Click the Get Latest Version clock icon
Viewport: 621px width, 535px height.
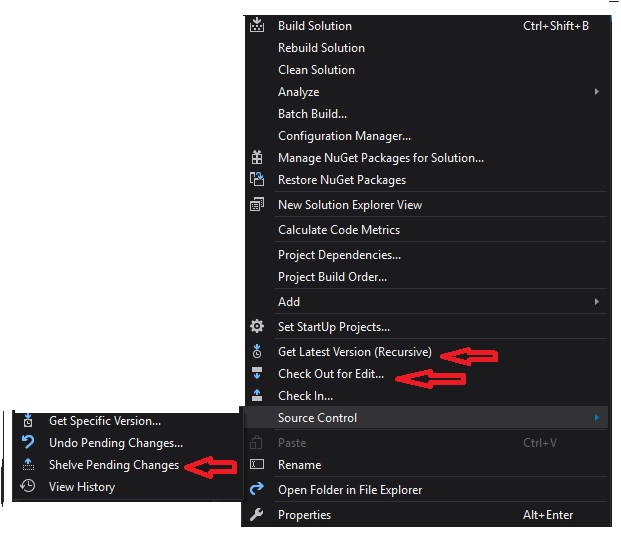coord(257,351)
